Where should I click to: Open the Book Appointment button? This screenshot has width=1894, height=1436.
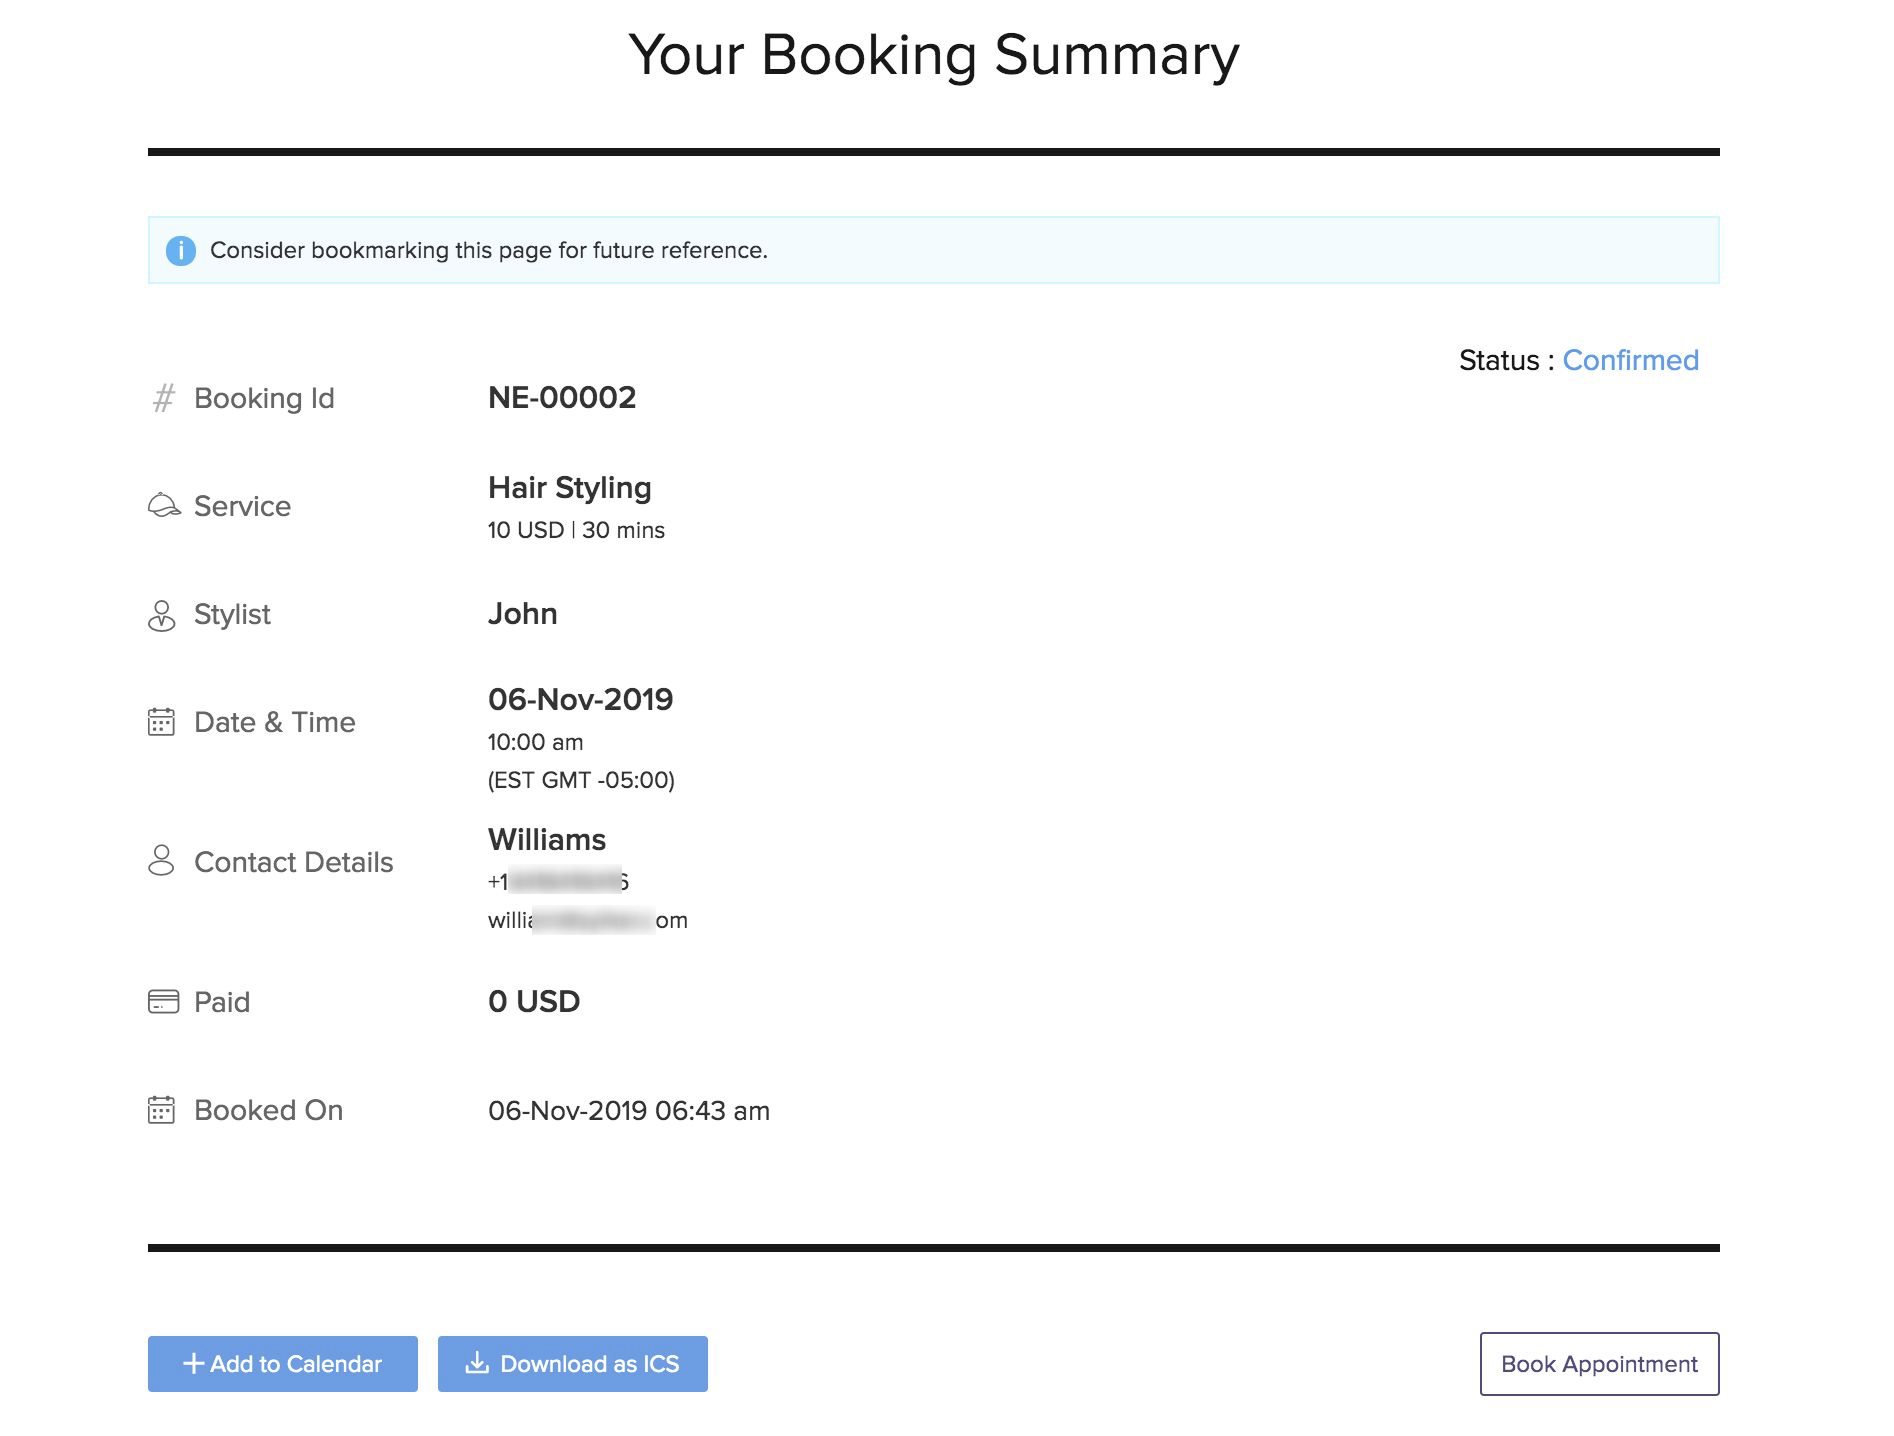(x=1599, y=1364)
